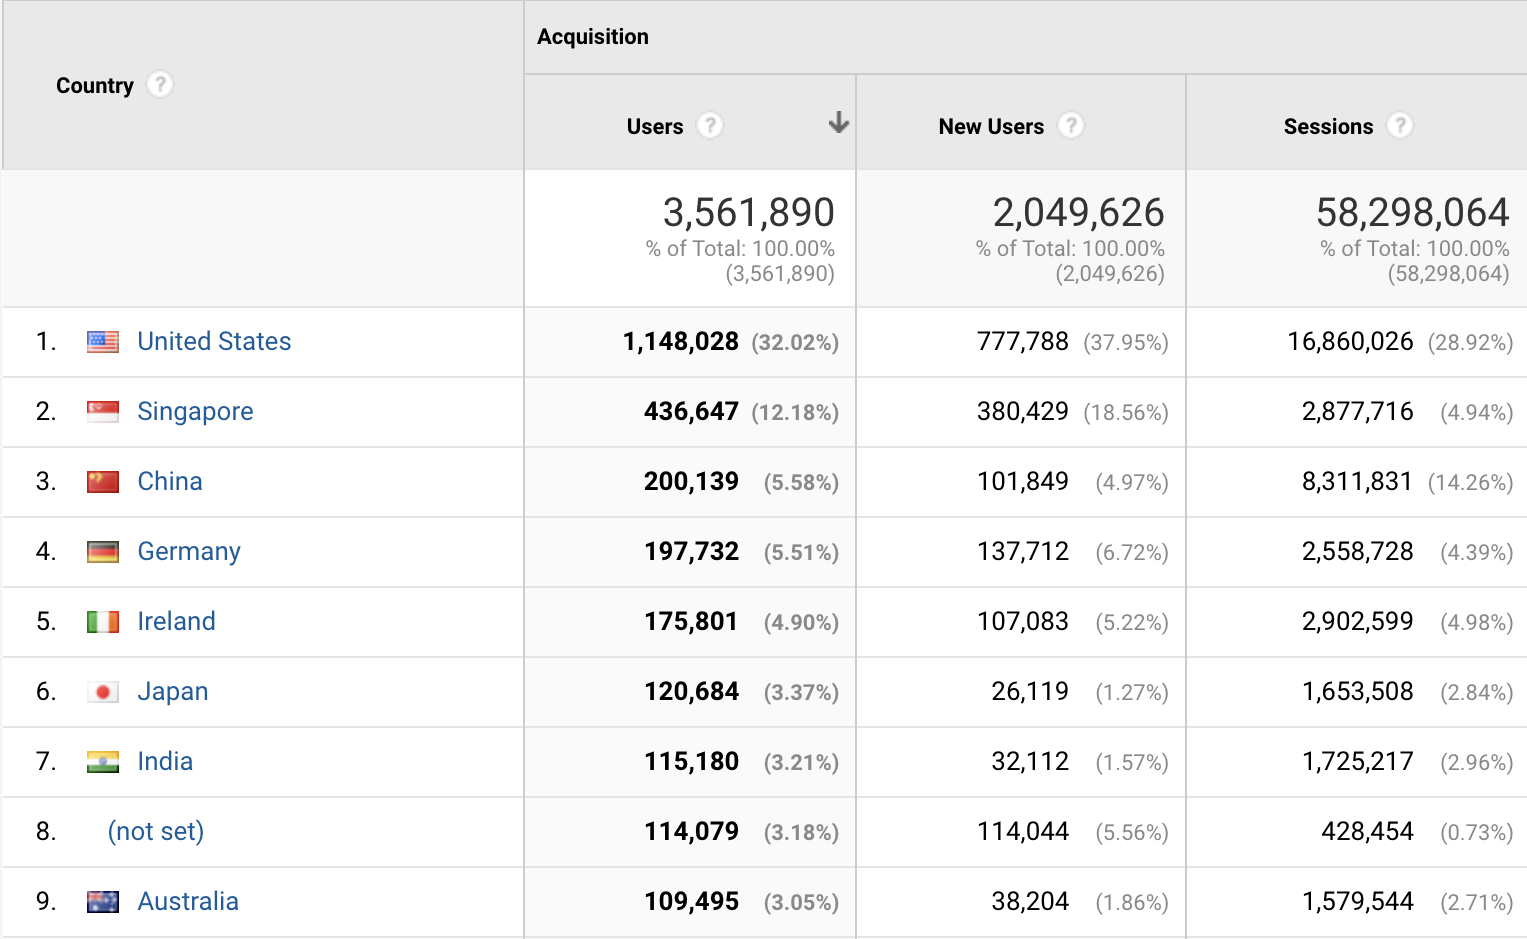Click the Users column help icon
1527x939 pixels.
(709, 126)
